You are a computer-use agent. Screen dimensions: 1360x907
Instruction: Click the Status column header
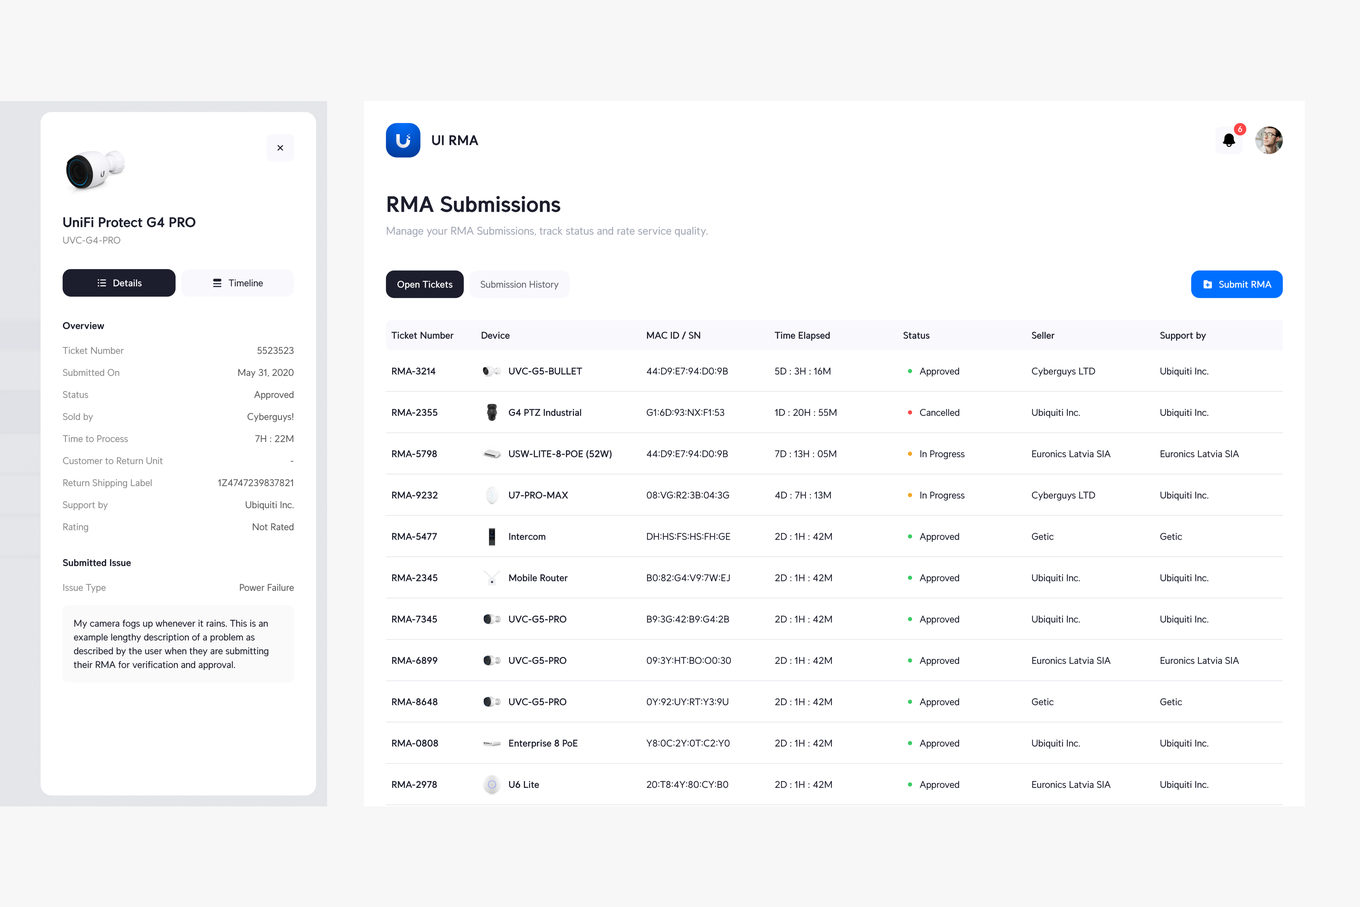(916, 336)
